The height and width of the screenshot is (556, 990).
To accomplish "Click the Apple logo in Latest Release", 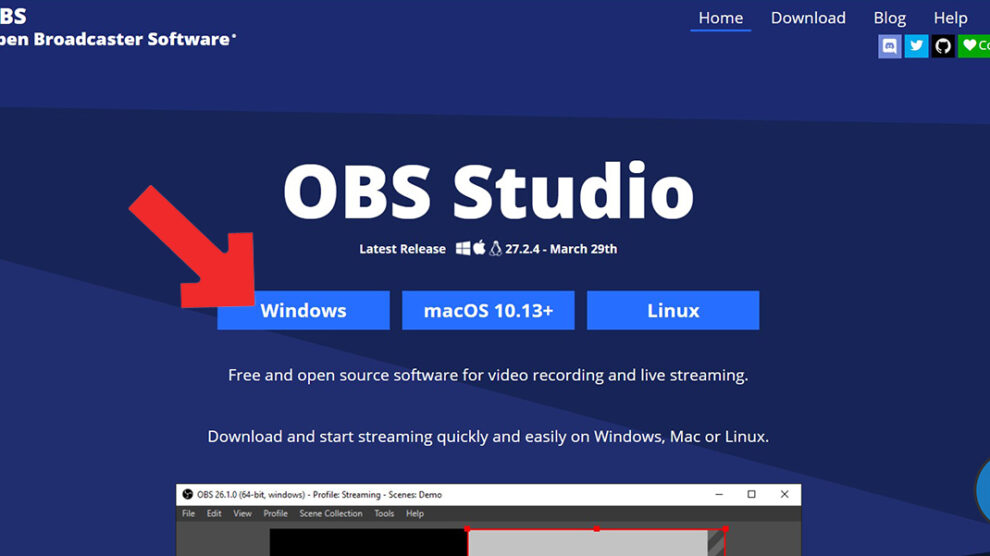I will coord(479,247).
